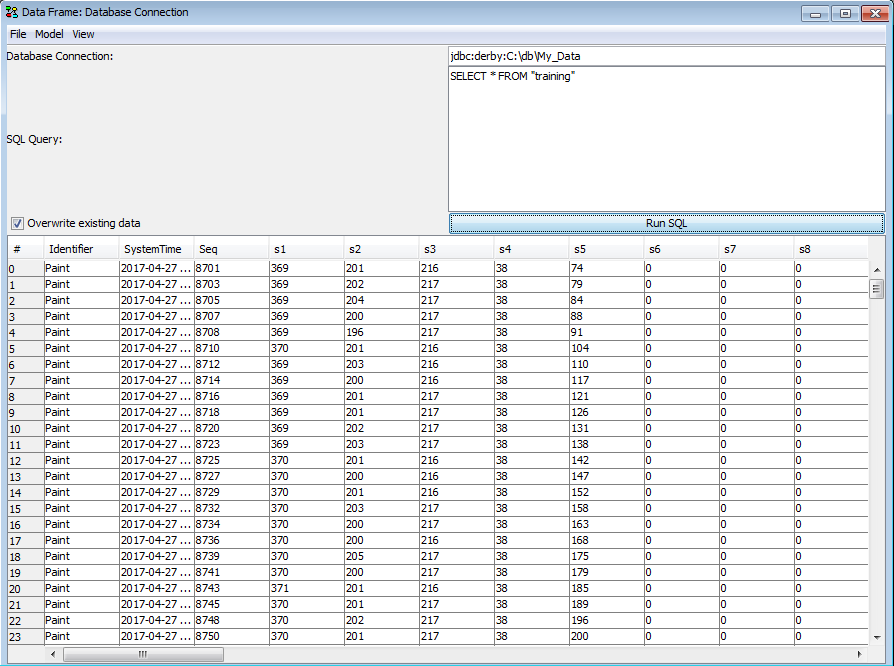The width and height of the screenshot is (894, 666).
Task: Click the application icon in title bar
Action: [x=12, y=12]
